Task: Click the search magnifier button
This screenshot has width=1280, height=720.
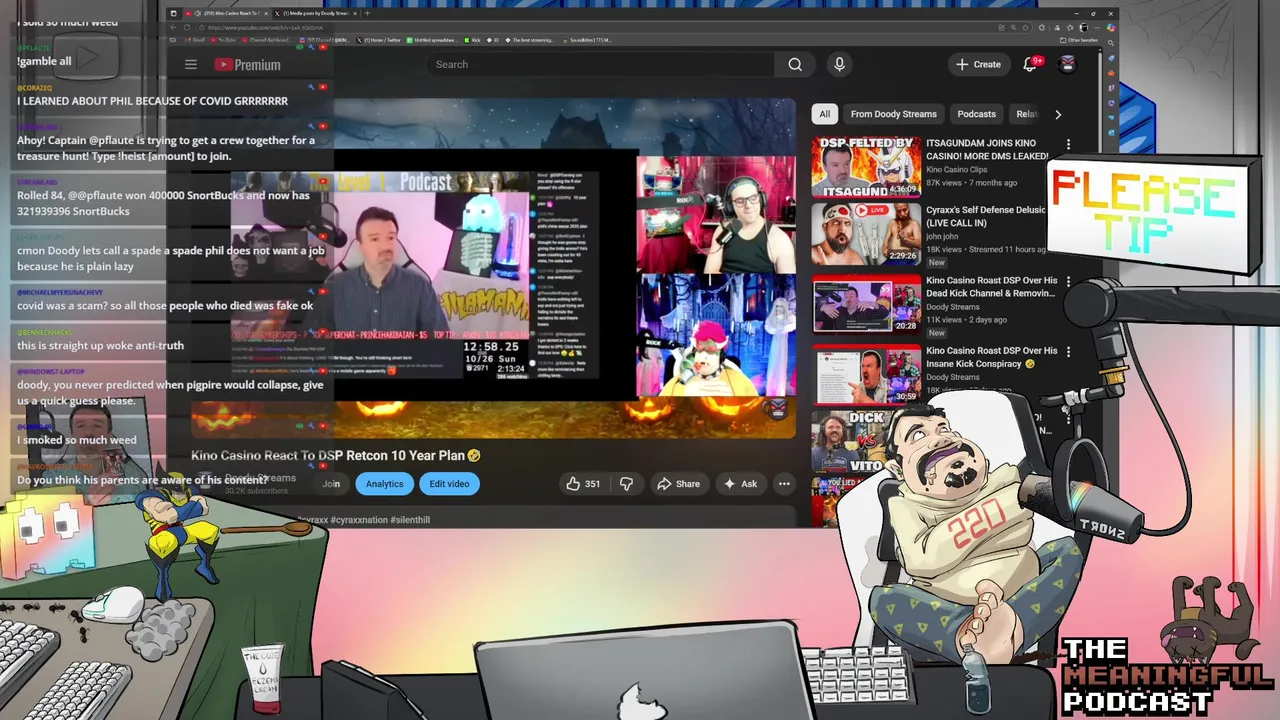Action: 795,64
